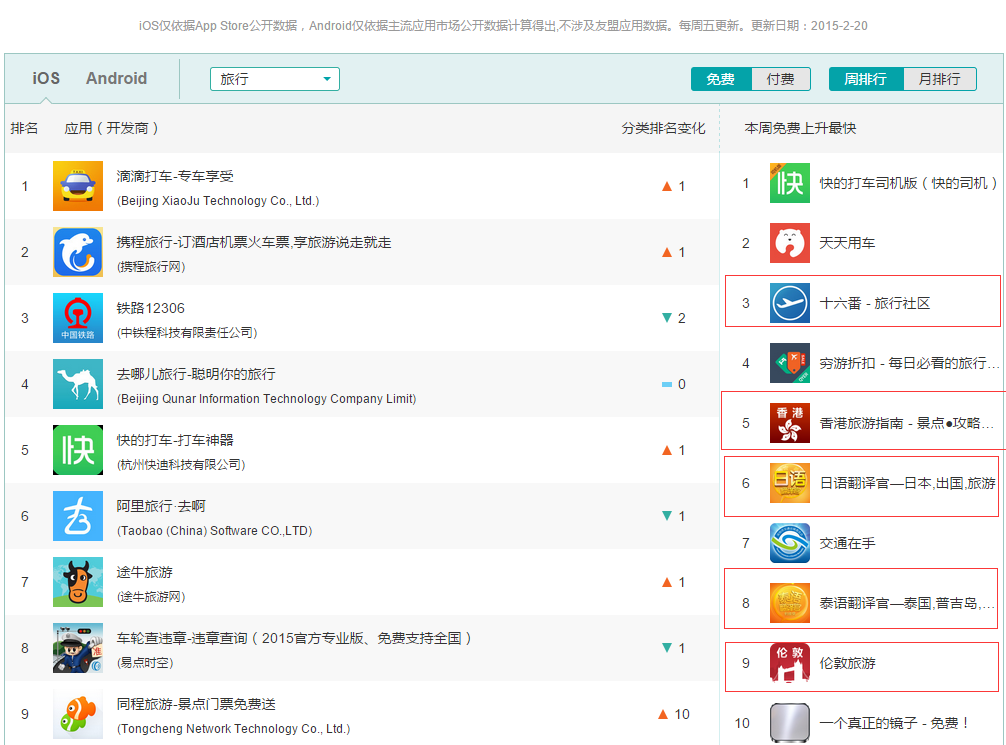Click rank change up 10 for 同程旅游
Viewport: 1006px width, 745px height.
click(674, 714)
